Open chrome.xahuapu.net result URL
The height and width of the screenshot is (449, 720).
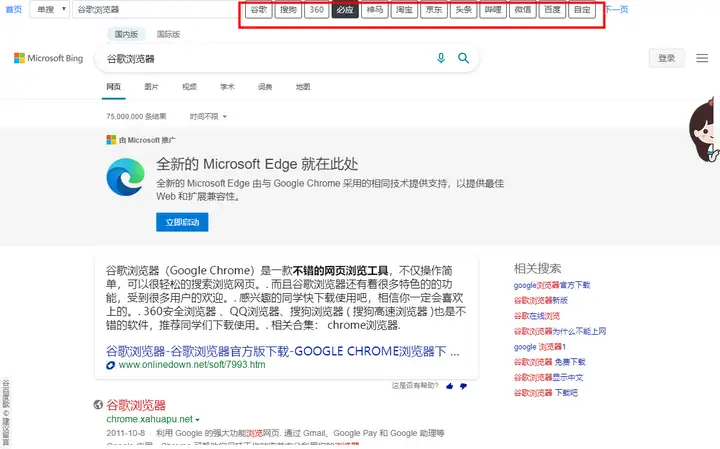coord(150,419)
